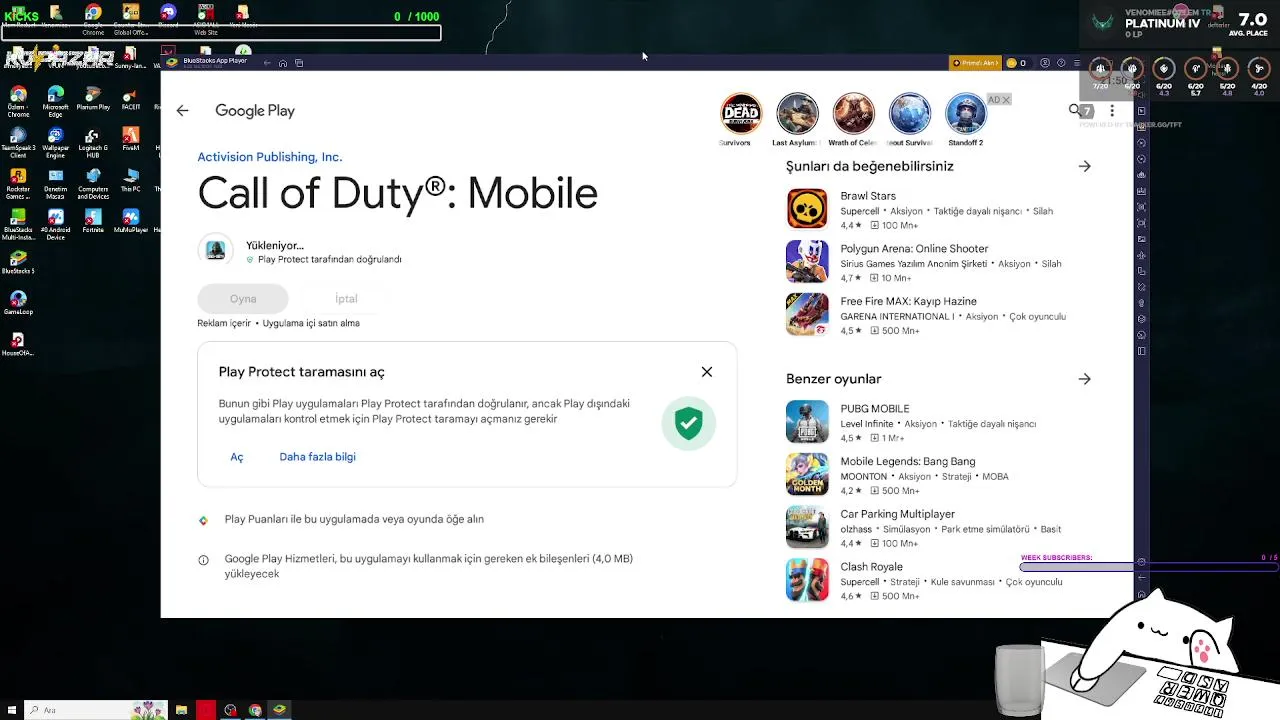Screen dimensions: 1280x720
Task: Open the GameLoop desktop shortcut
Action: (x=18, y=303)
